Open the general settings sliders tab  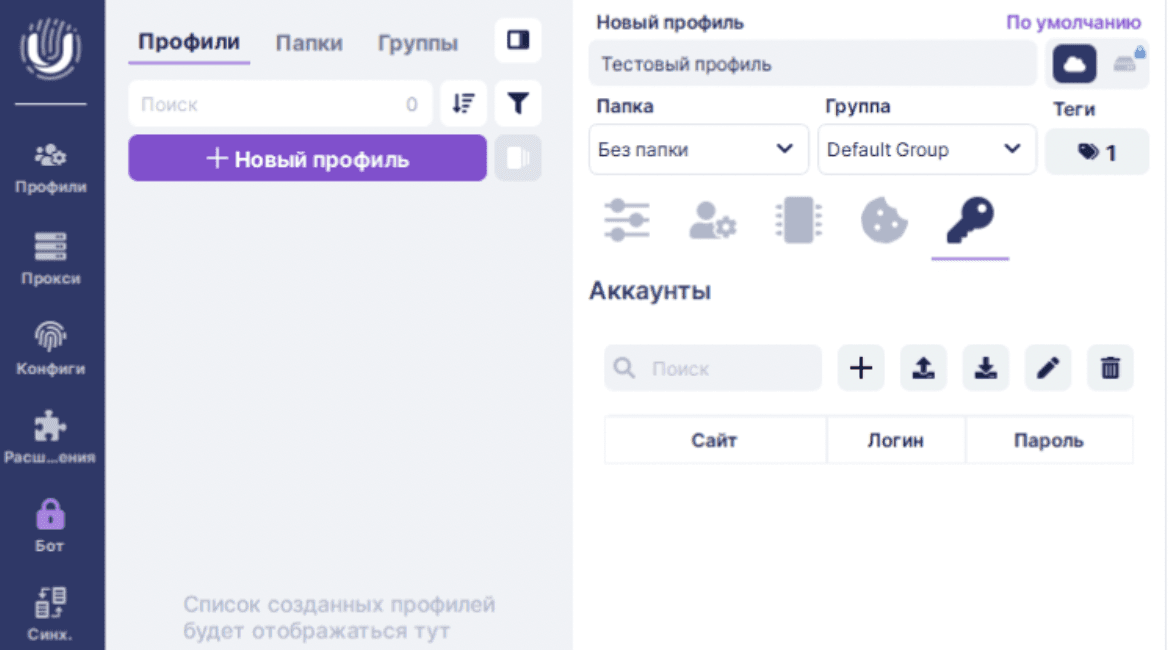[627, 220]
